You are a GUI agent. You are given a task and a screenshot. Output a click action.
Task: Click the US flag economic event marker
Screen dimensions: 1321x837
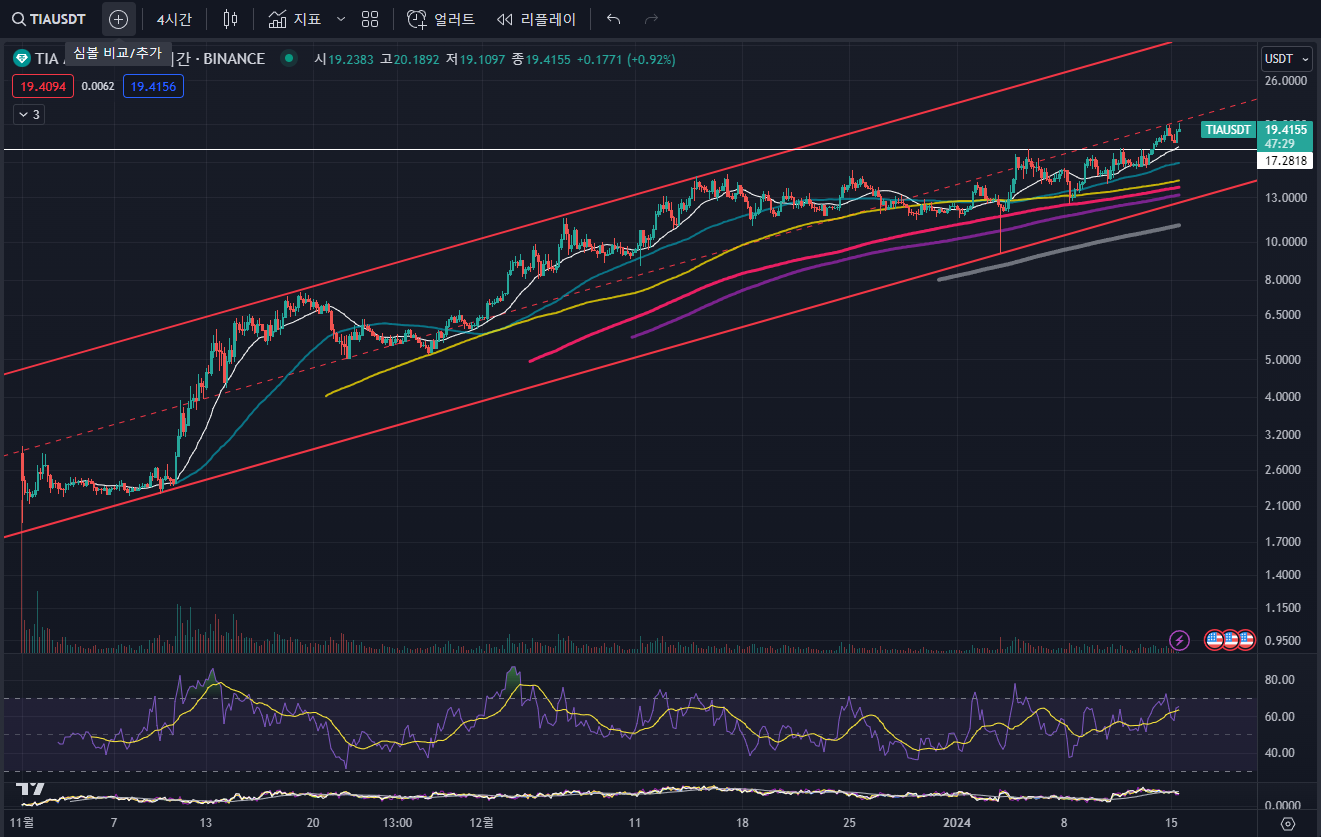pos(1215,640)
